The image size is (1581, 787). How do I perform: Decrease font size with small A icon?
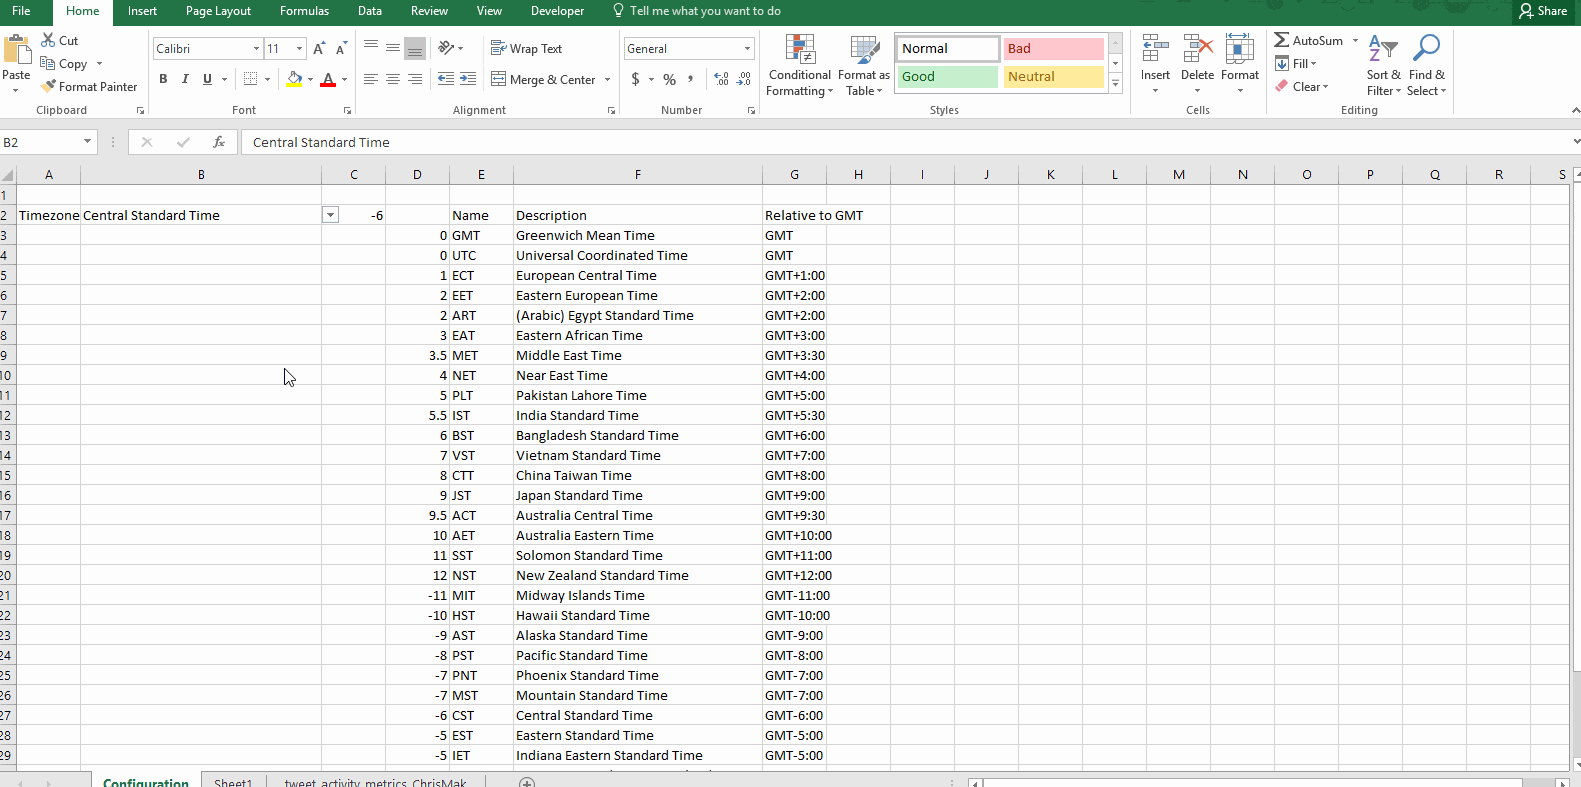pos(341,48)
